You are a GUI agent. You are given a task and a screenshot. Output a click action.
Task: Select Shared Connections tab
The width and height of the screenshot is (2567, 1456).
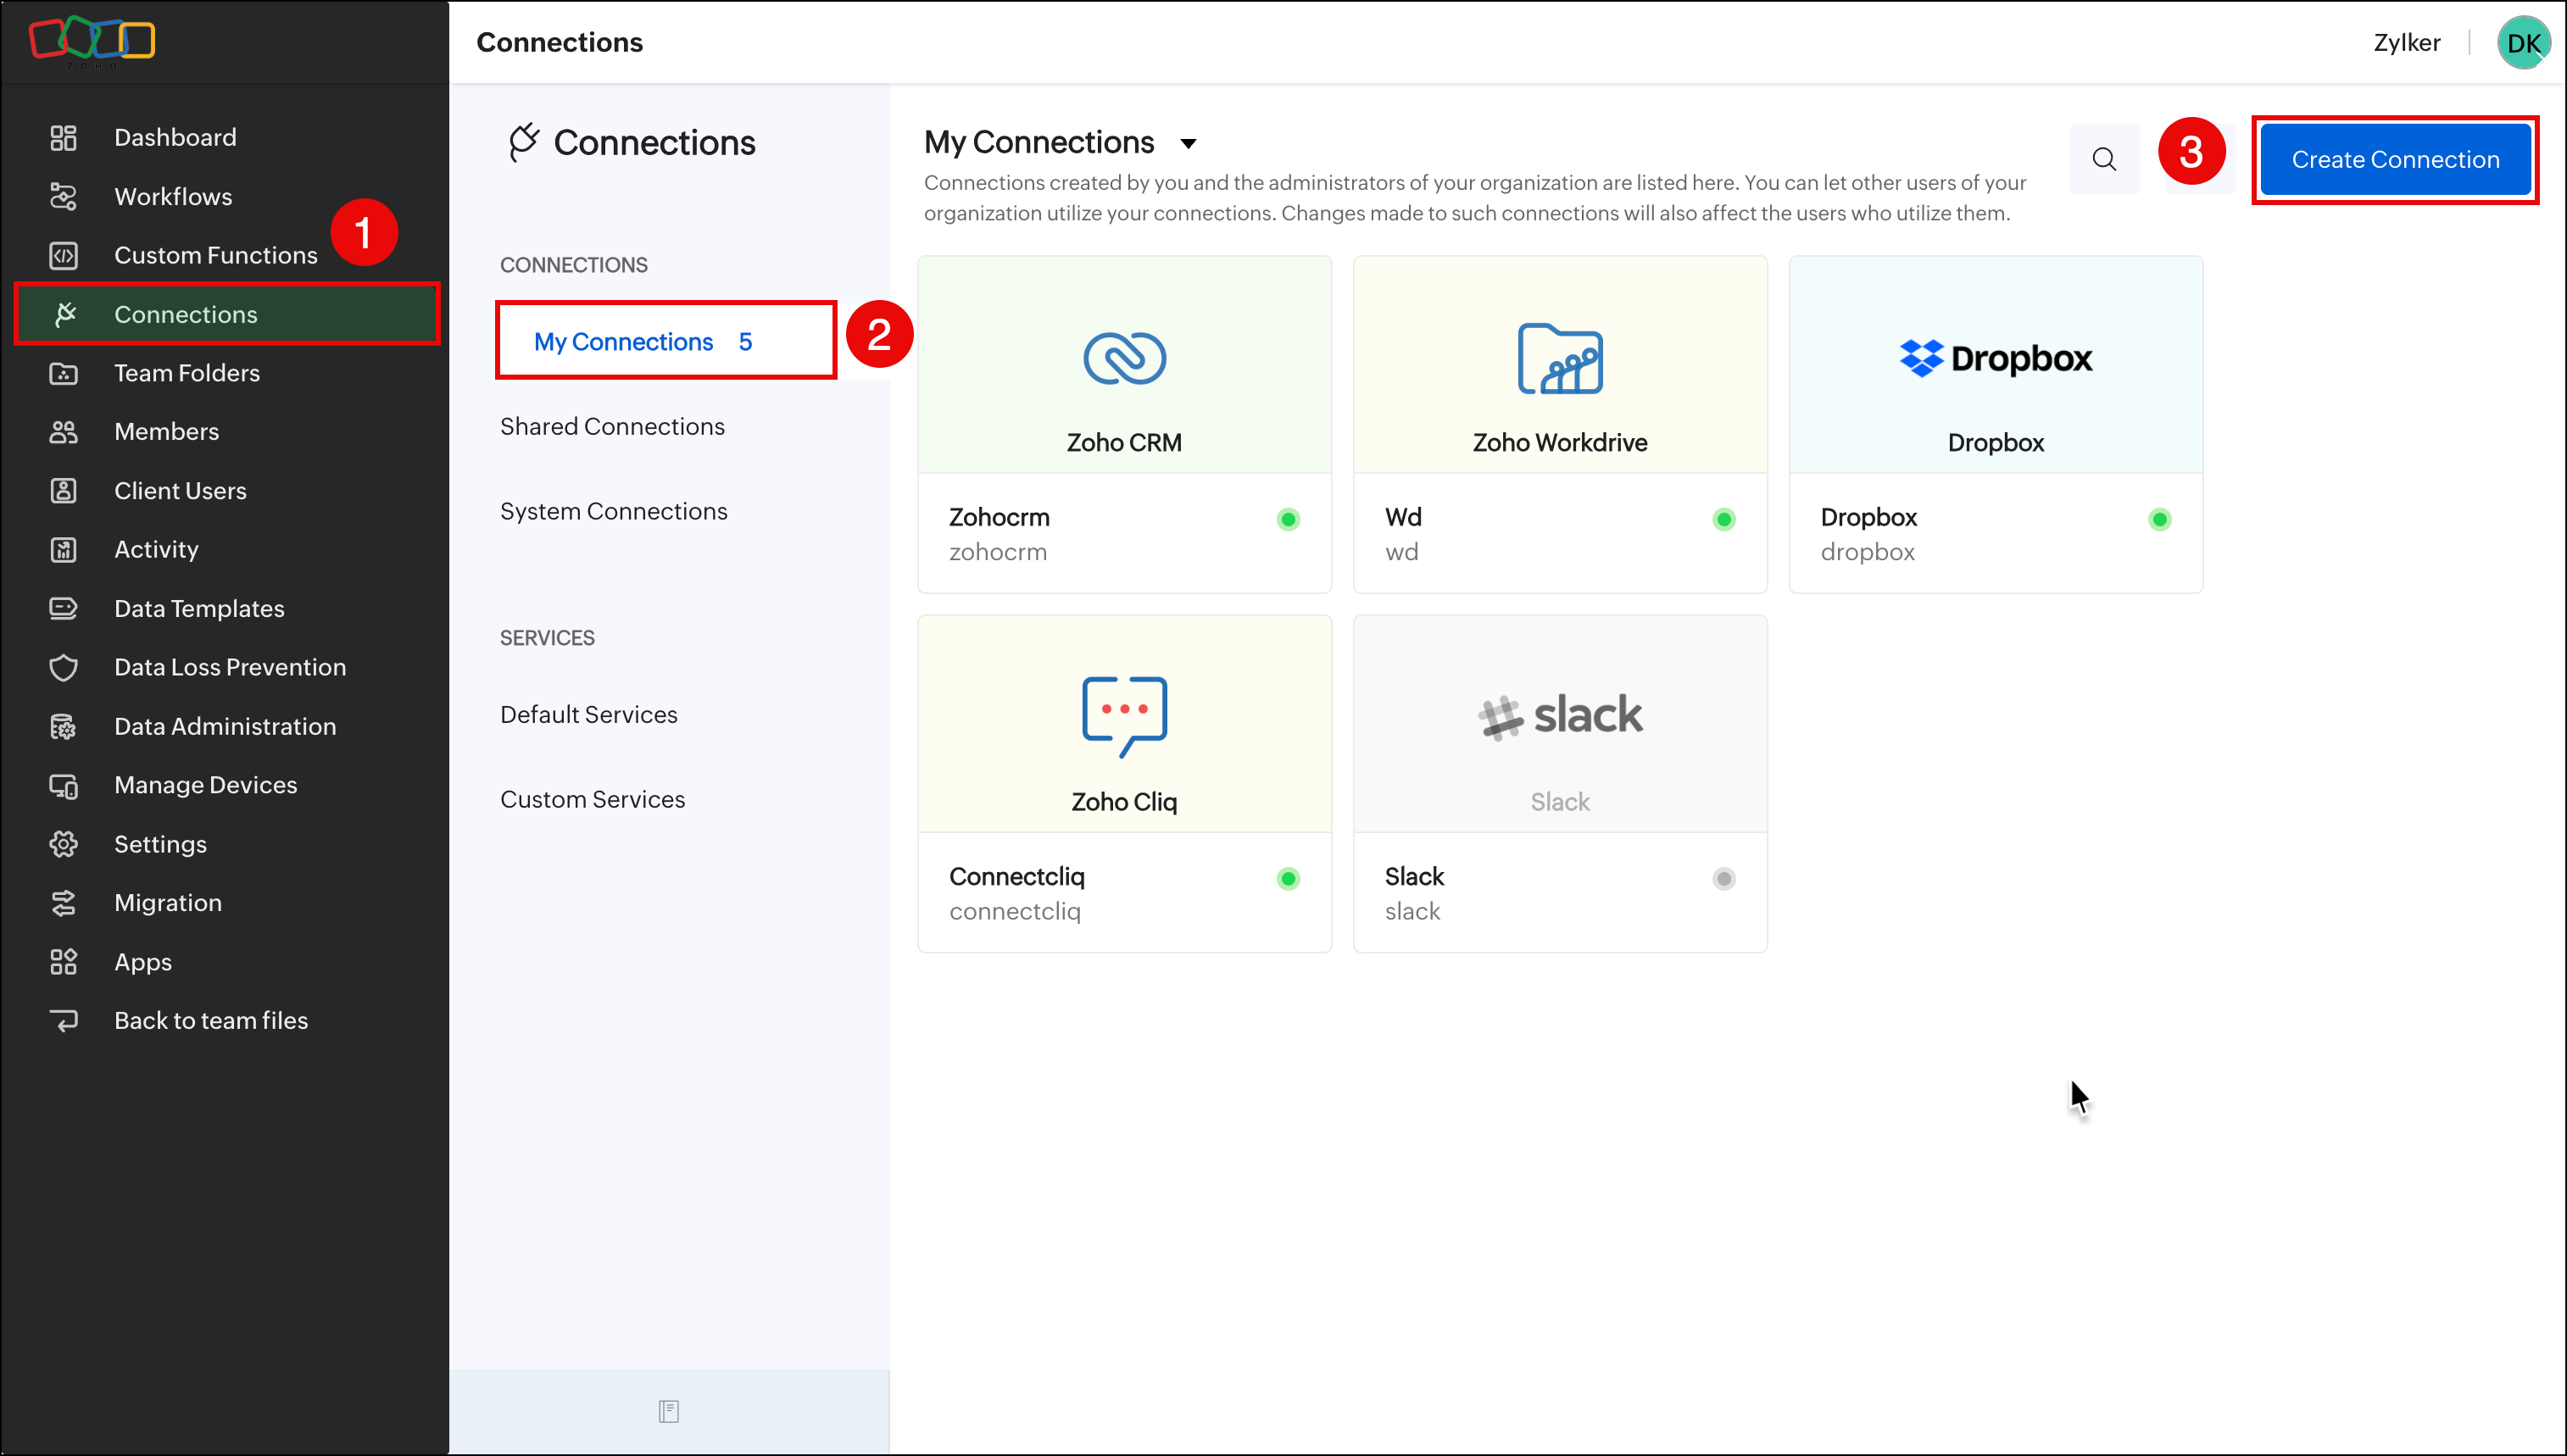click(x=612, y=426)
